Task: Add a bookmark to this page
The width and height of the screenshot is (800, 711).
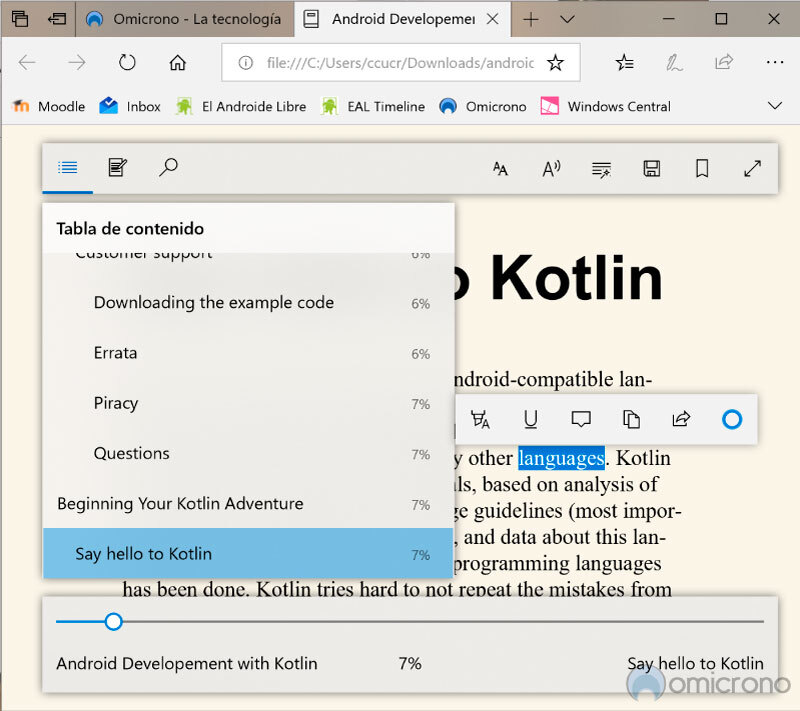Action: coord(702,168)
